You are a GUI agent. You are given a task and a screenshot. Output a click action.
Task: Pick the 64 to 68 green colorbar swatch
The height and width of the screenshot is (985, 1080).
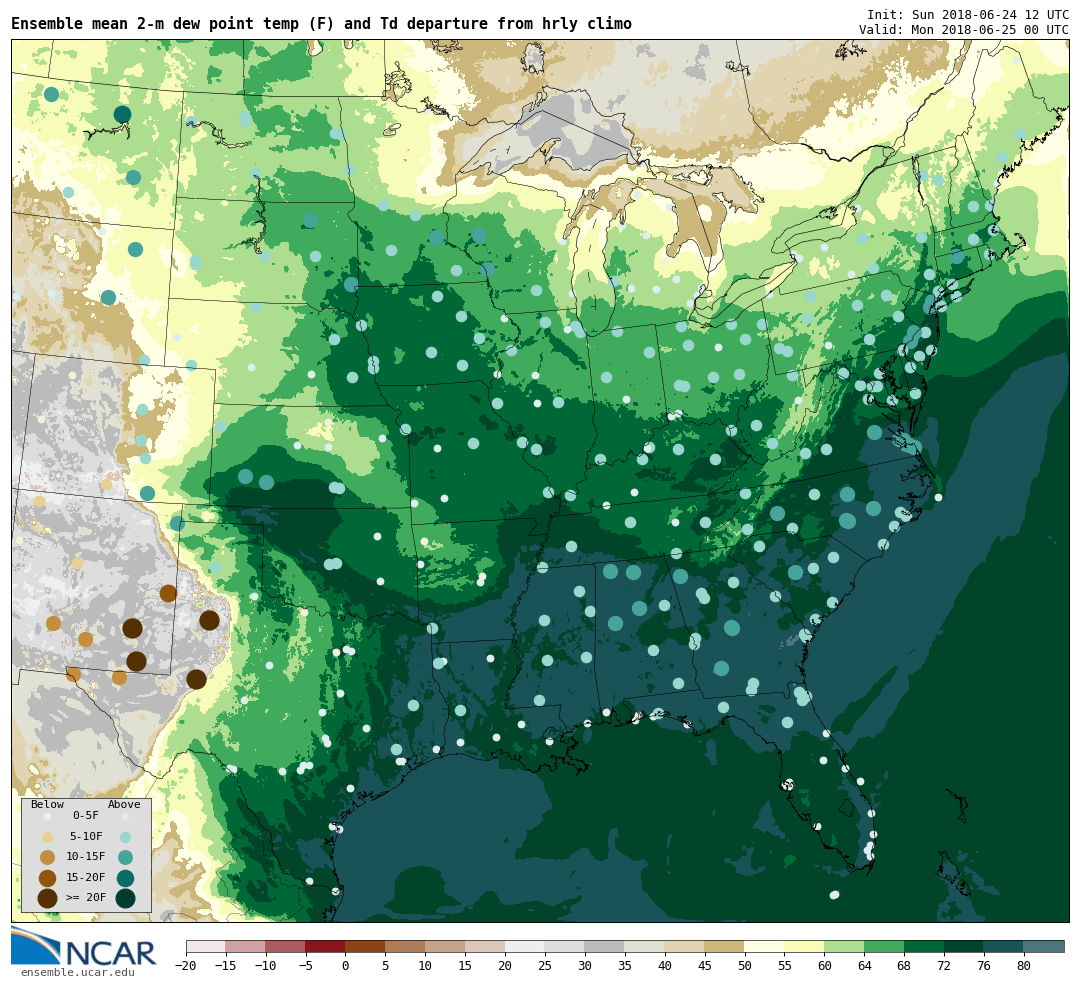(885, 946)
